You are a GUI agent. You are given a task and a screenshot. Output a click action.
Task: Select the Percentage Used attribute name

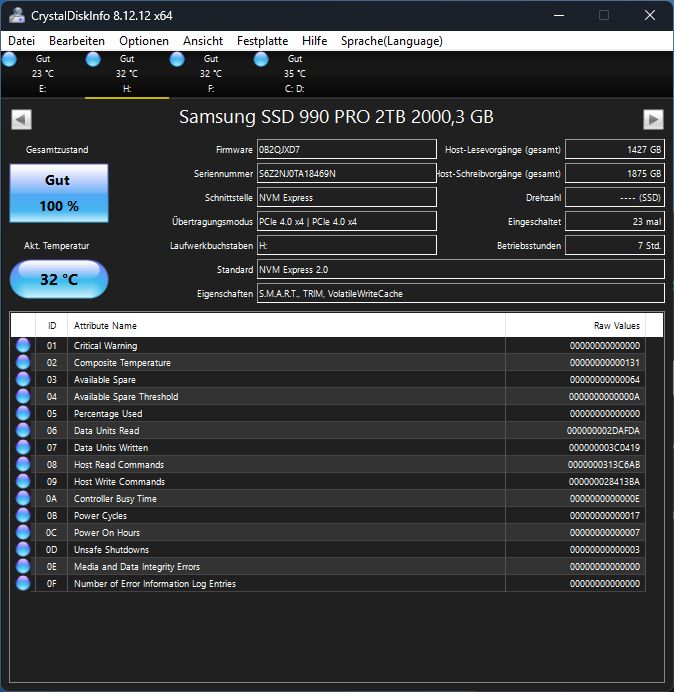(108, 414)
